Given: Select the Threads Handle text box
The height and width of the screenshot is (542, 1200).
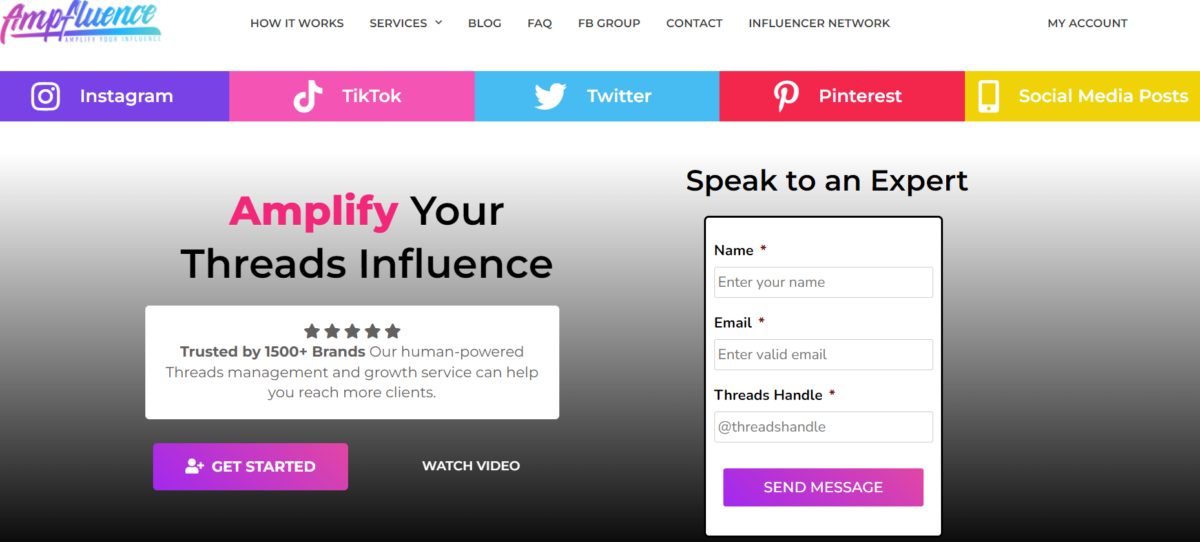Looking at the screenshot, I should 823,427.
